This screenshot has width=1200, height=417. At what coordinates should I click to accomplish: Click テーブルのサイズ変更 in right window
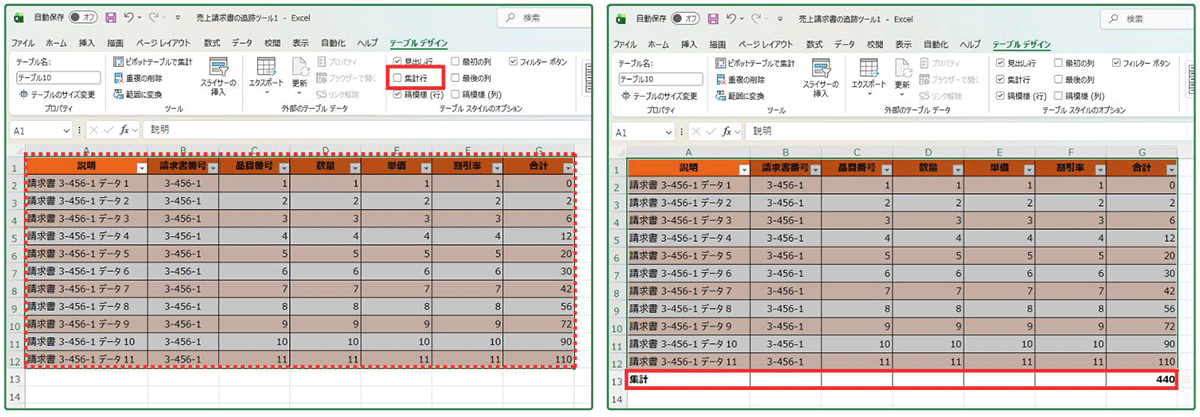(660, 95)
